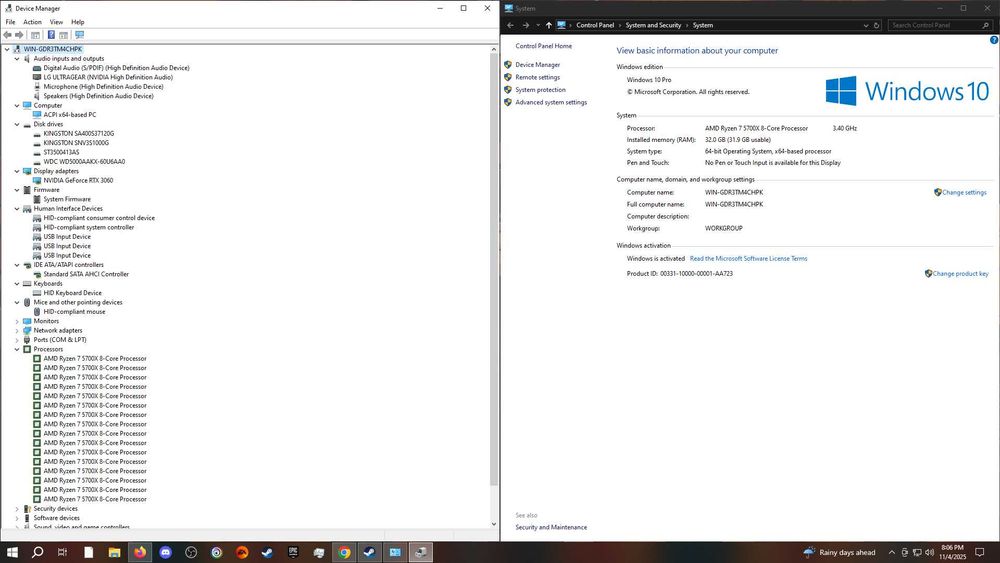Click the Forward button in System window
1000x563 pixels.
pyautogui.click(x=526, y=26)
